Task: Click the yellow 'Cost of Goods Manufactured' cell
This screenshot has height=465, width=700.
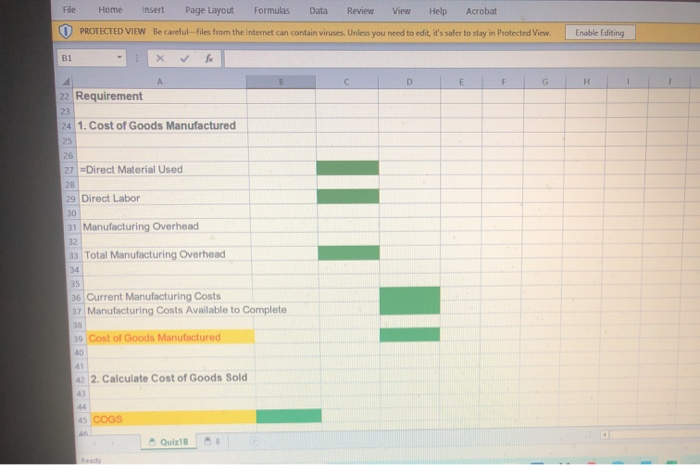Action: pyautogui.click(x=171, y=337)
